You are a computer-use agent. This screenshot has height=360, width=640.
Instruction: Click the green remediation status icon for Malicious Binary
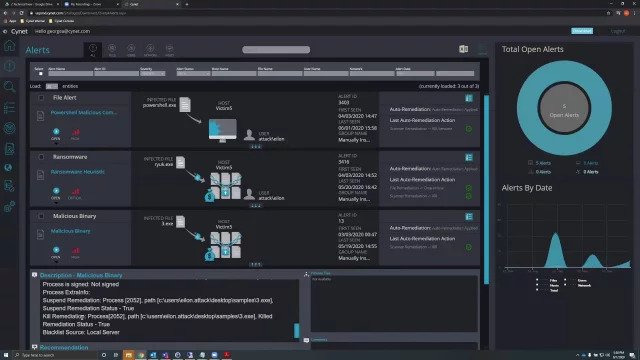tap(469, 247)
